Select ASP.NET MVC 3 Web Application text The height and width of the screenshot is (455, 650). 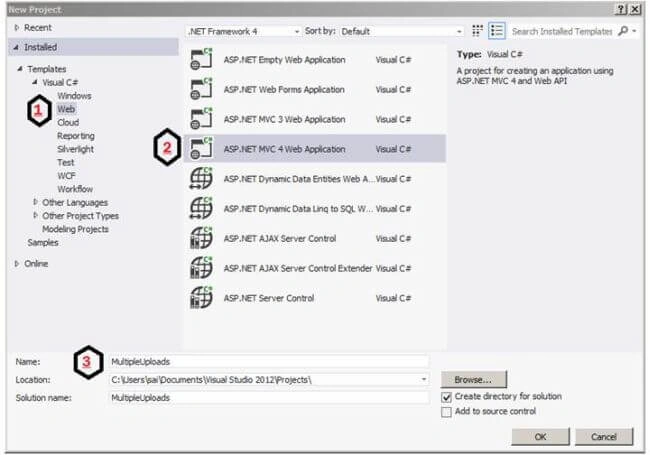[x=284, y=119]
